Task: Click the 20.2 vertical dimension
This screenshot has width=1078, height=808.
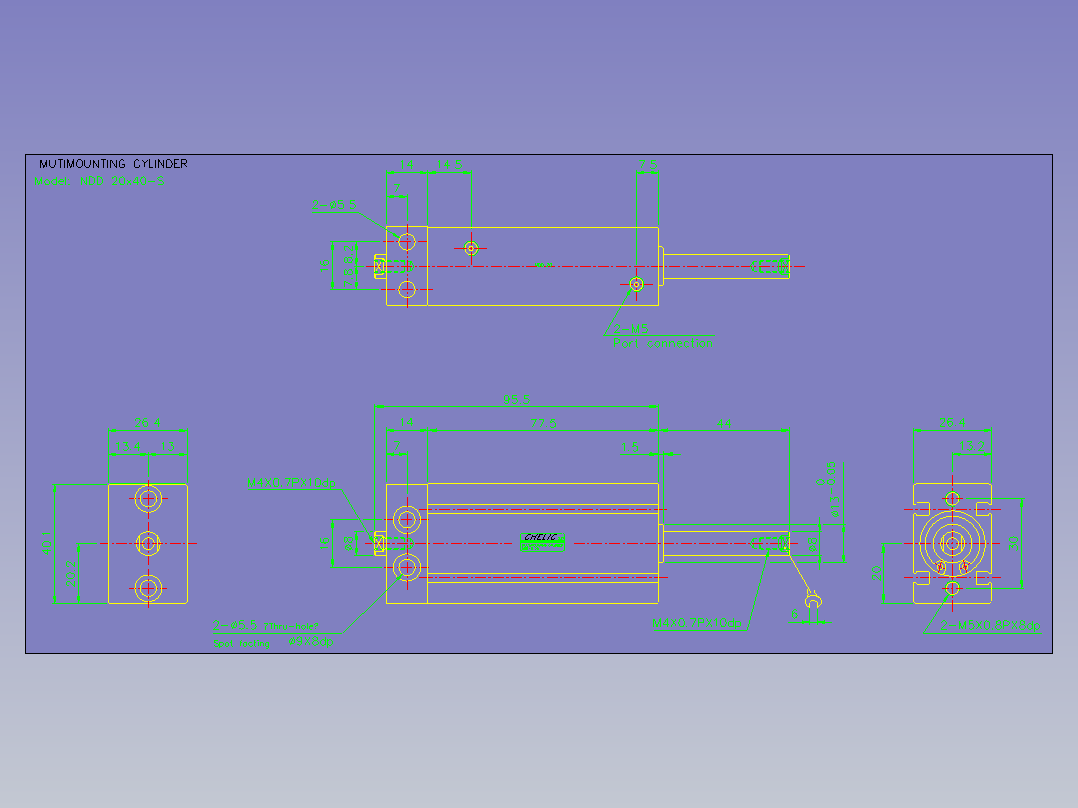Action: tap(71, 574)
